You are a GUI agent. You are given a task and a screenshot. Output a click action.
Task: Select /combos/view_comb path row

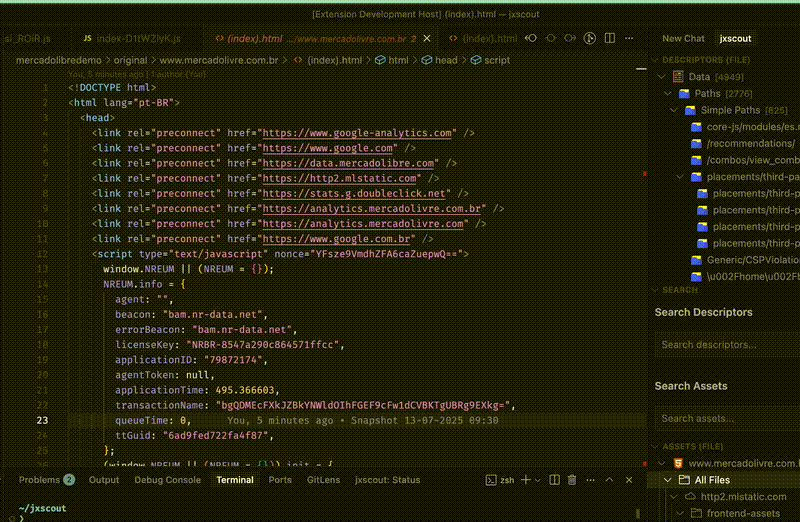pos(745,160)
